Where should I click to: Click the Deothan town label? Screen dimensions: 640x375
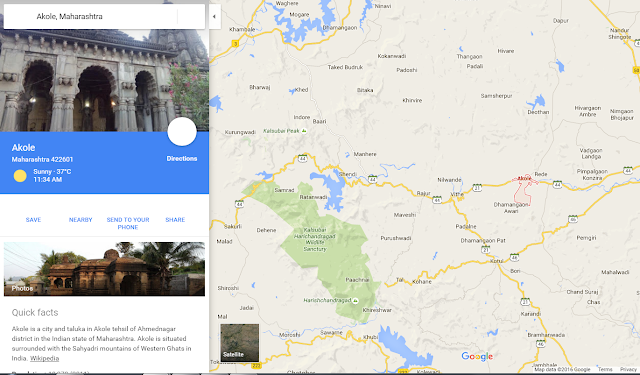pos(538,112)
